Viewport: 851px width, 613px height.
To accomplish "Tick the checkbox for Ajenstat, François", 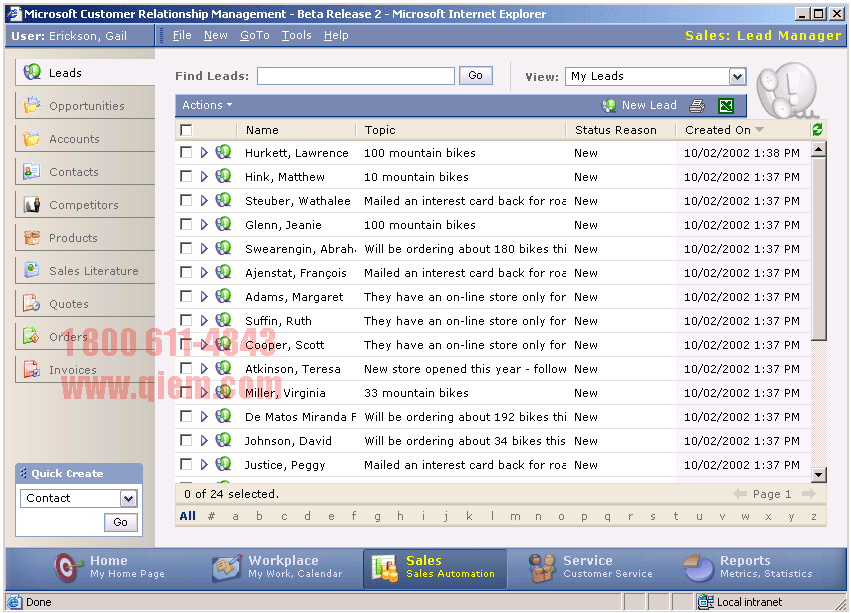I will coord(186,272).
